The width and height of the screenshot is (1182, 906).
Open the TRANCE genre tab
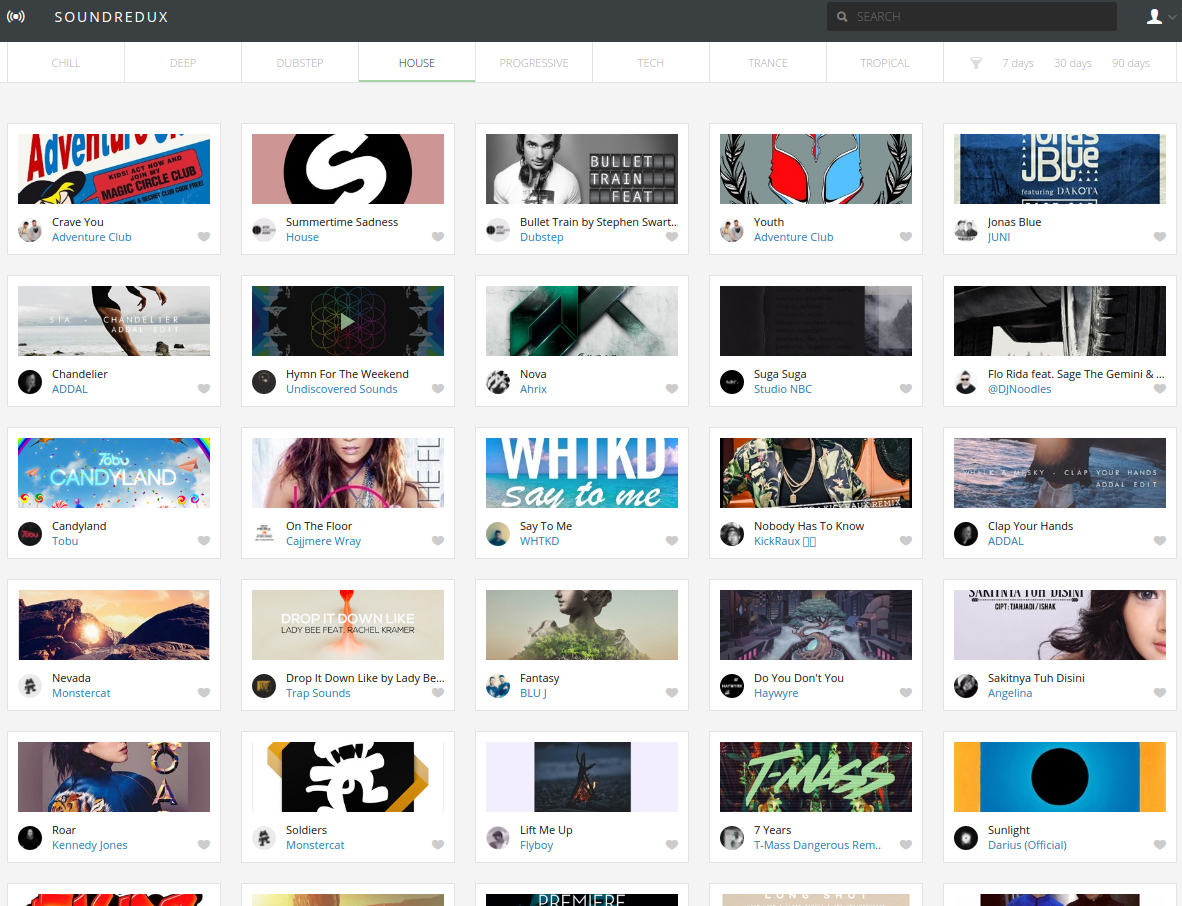point(768,63)
